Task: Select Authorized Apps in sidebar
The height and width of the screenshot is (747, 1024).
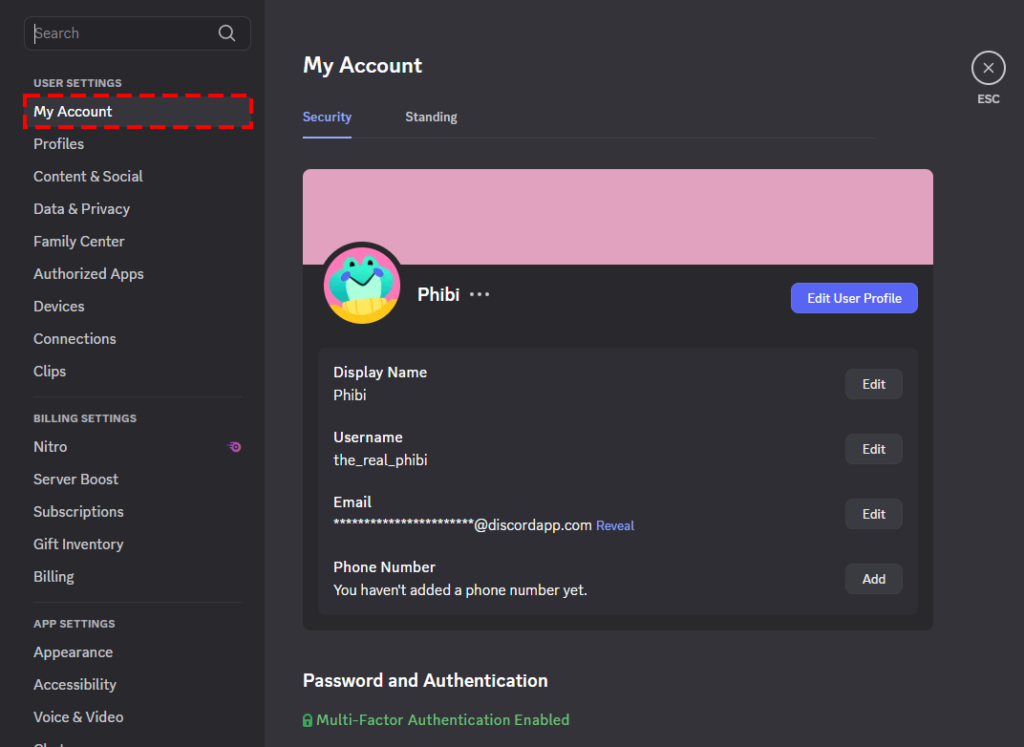Action: coord(89,274)
